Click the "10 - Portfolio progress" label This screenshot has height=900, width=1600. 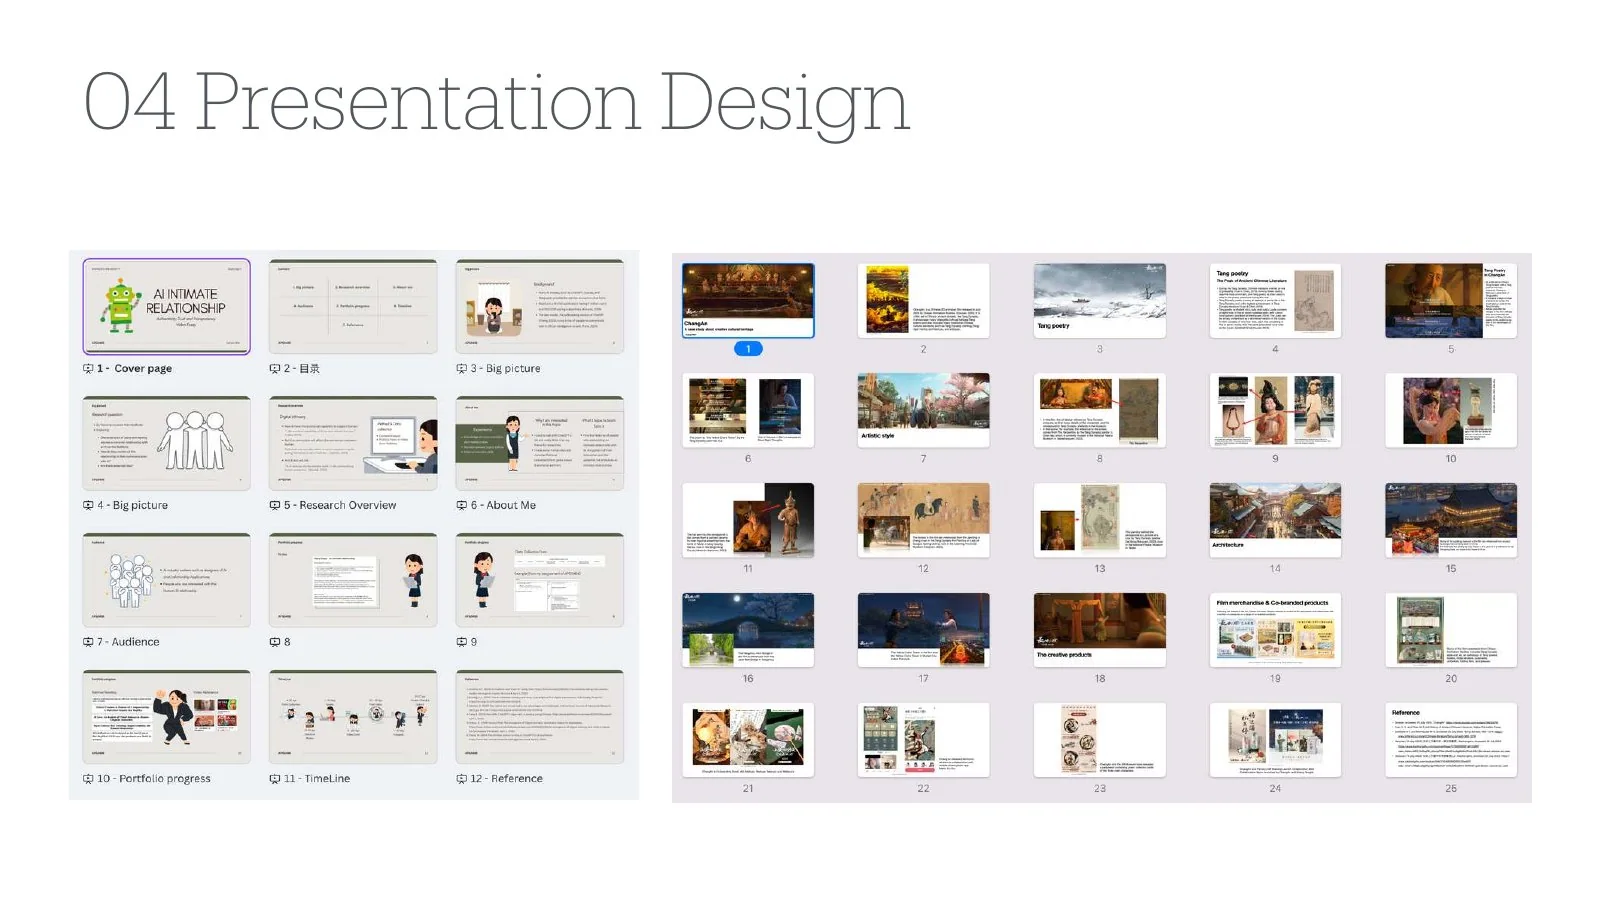[x=154, y=779]
